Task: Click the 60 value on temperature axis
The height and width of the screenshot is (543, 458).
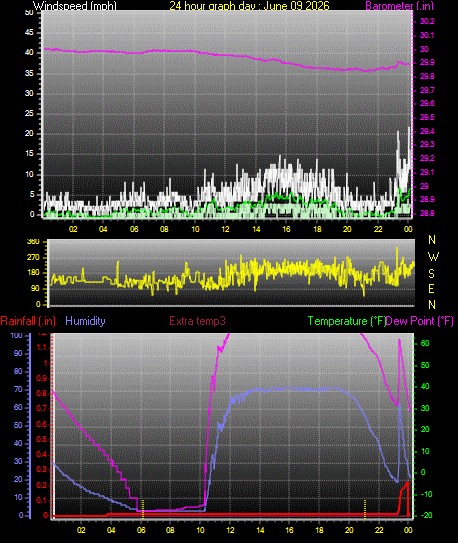Action: (x=425, y=344)
